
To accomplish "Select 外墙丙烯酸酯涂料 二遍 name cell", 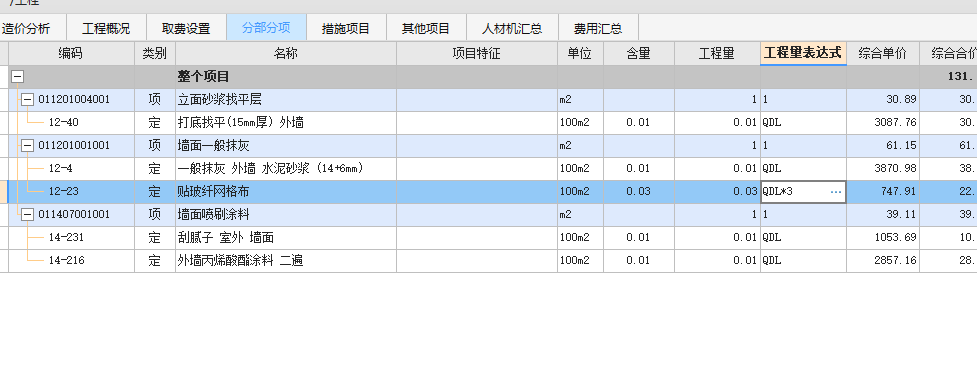I will (x=285, y=261).
